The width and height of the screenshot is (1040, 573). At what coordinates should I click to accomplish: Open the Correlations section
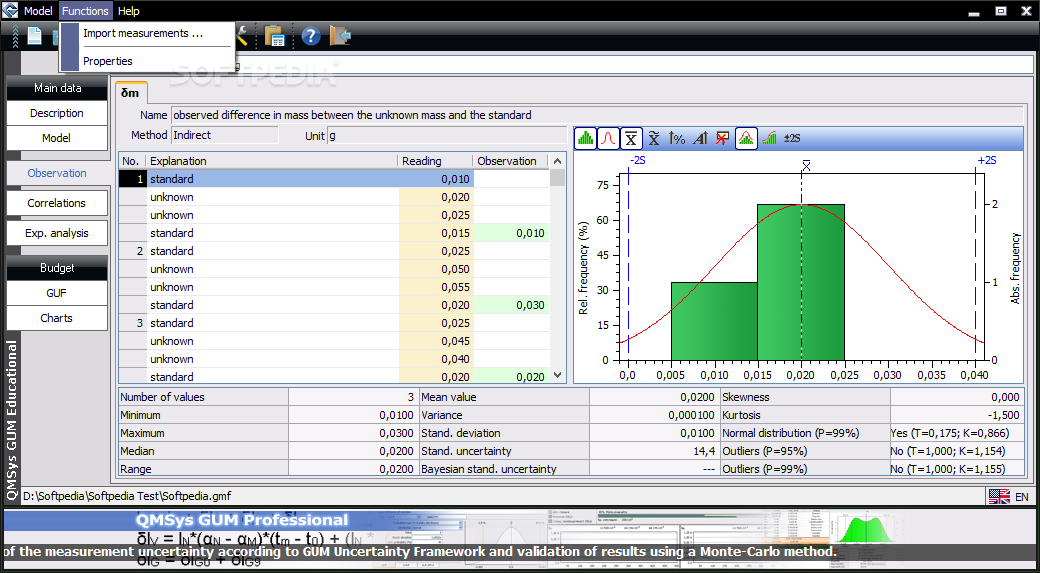57,203
